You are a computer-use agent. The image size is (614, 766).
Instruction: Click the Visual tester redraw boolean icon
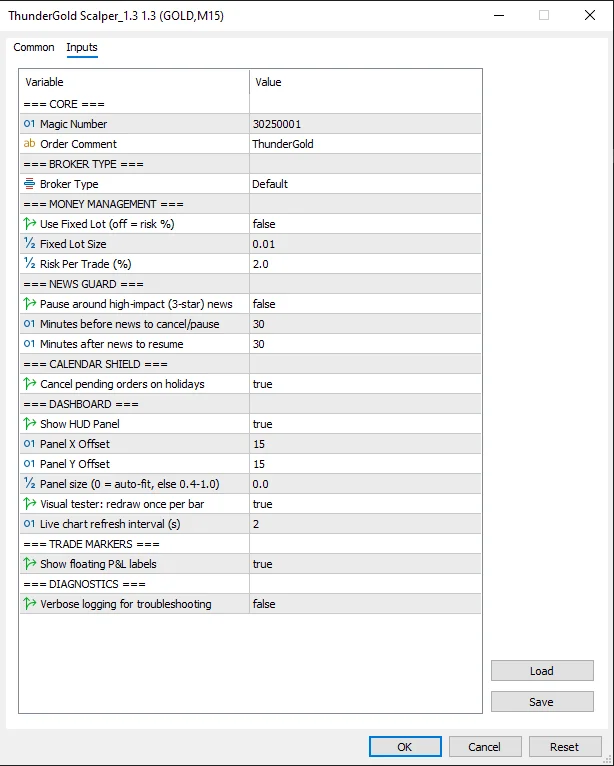click(29, 504)
